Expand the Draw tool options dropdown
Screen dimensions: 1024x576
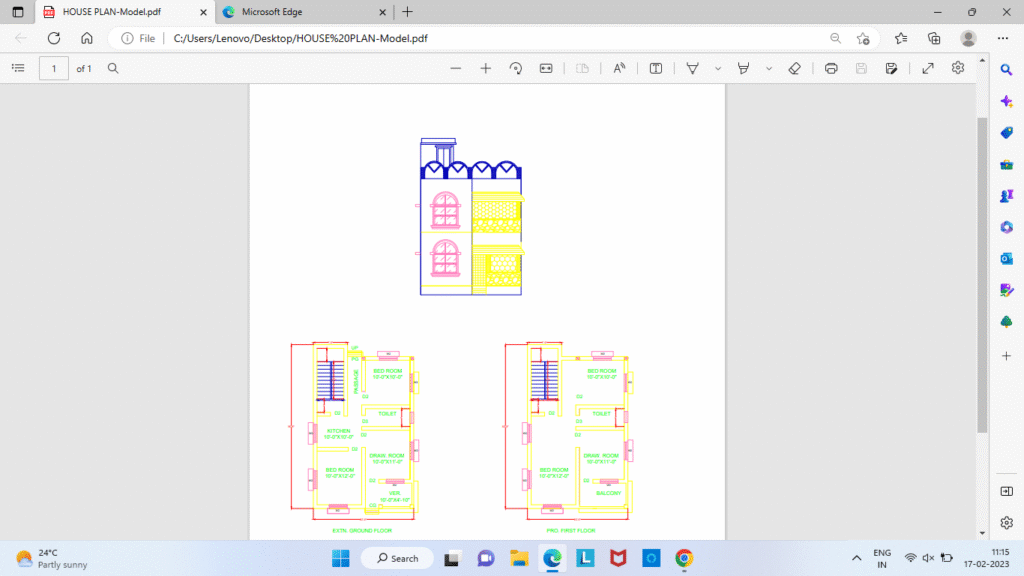(718, 68)
